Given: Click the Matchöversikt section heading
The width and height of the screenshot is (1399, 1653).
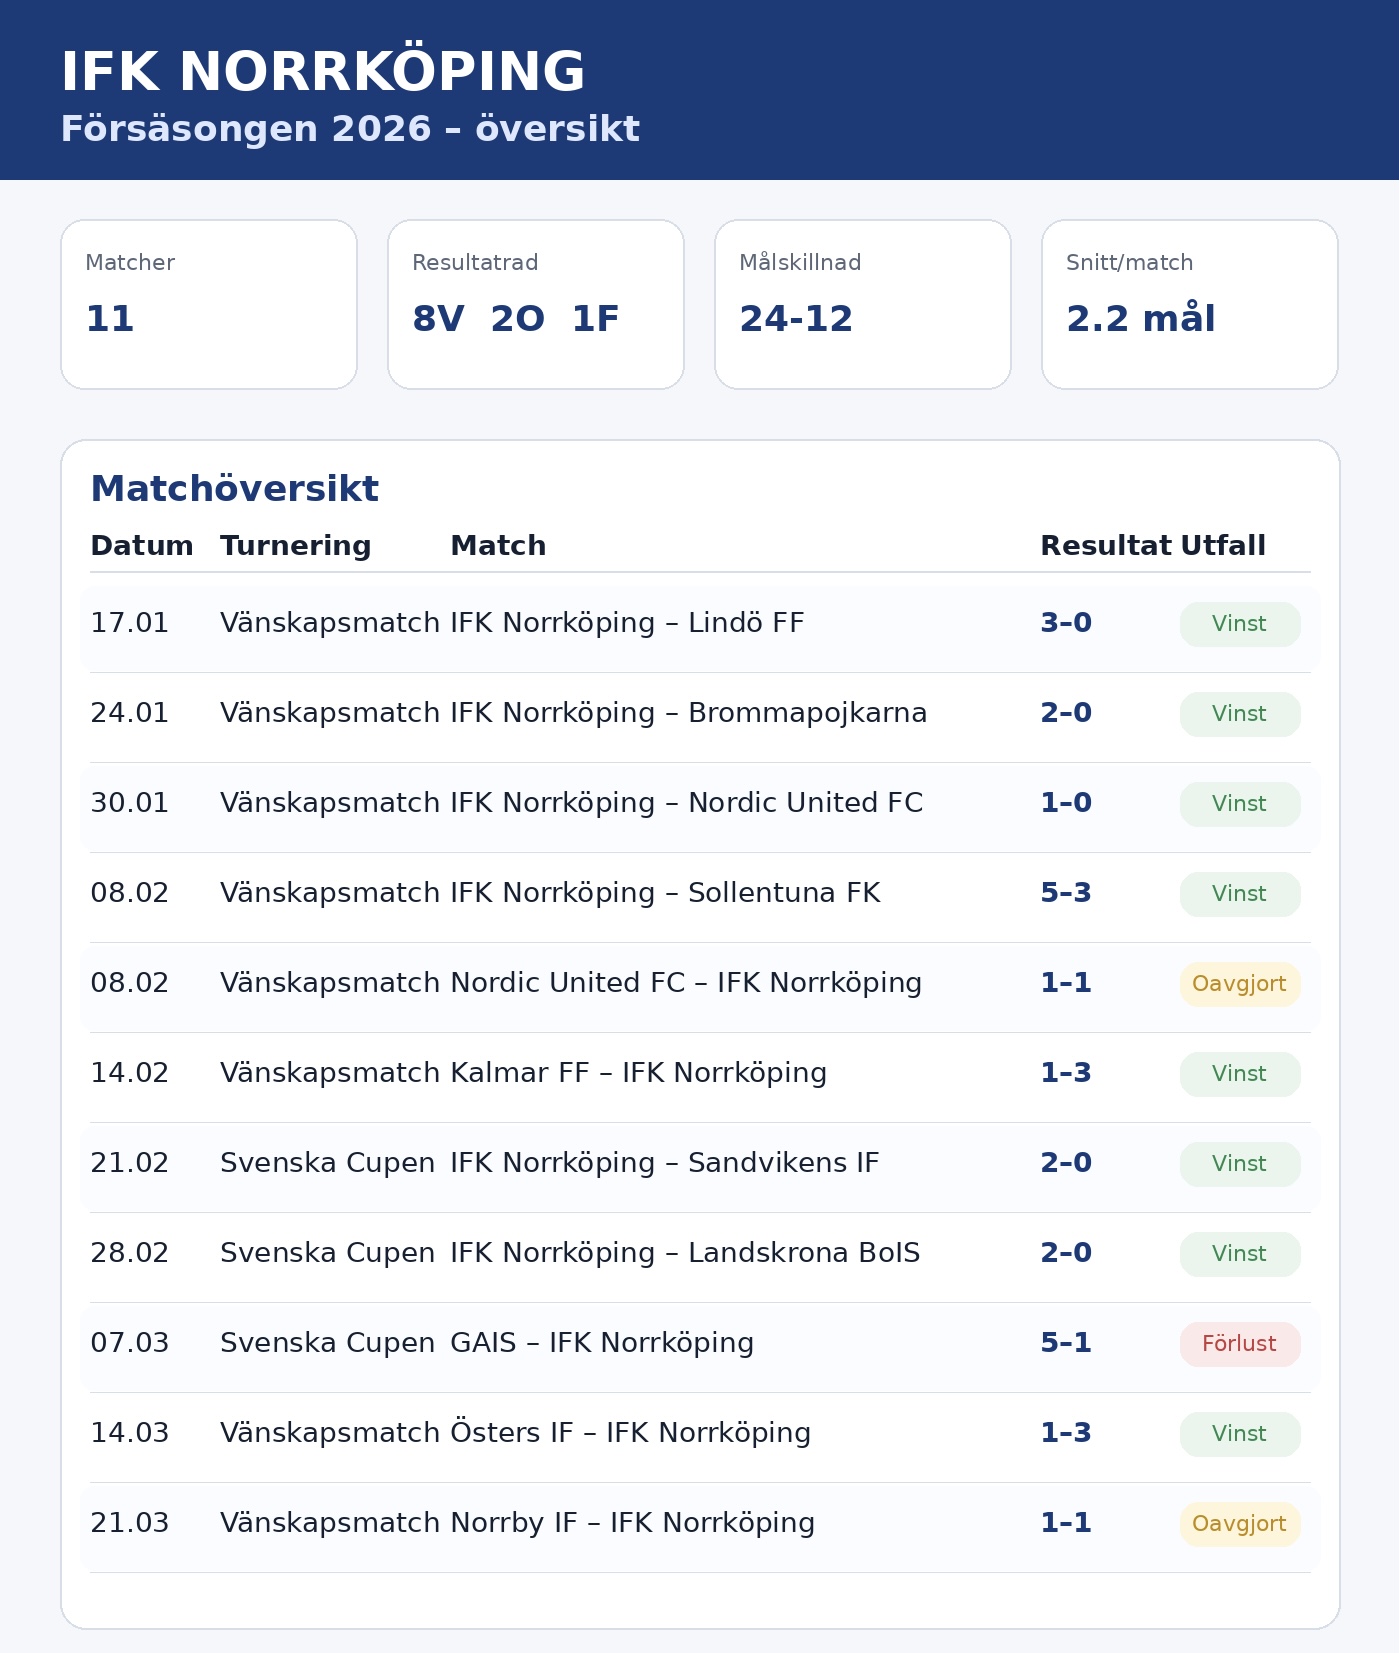Looking at the screenshot, I should (234, 489).
